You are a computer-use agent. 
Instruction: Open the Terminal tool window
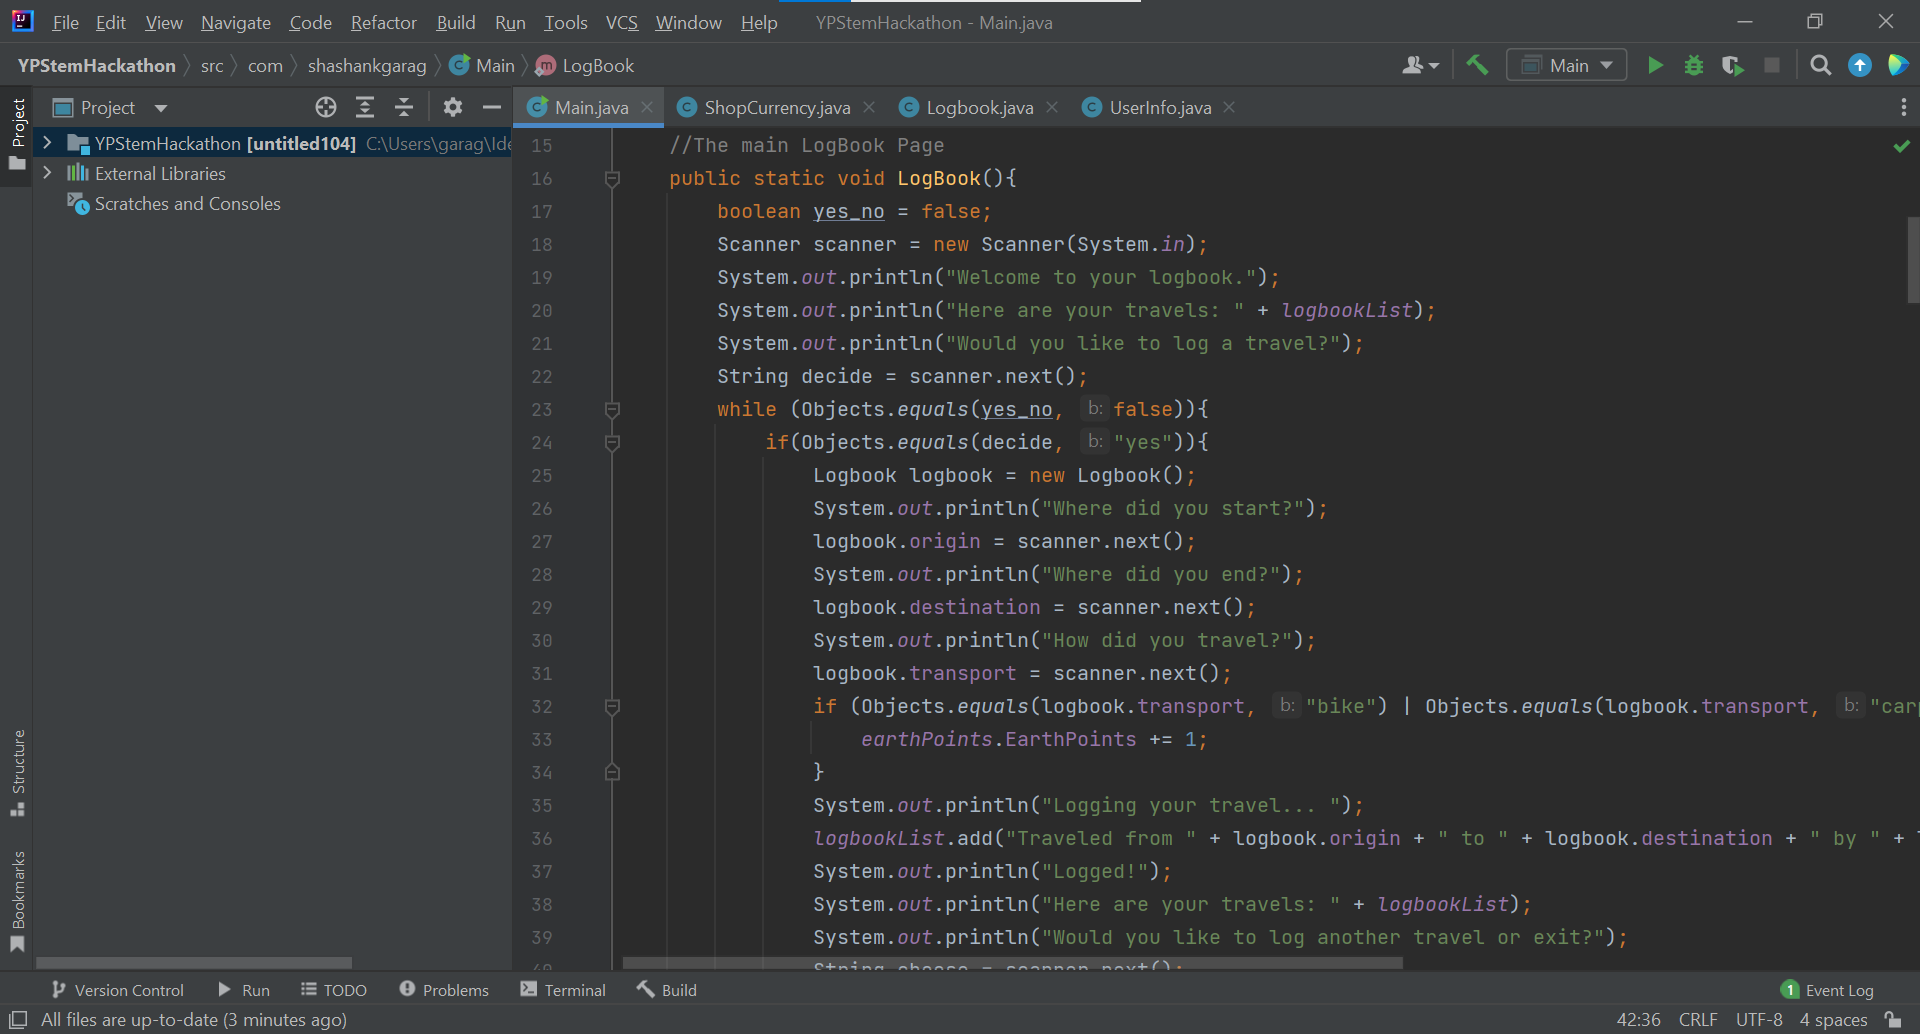click(563, 990)
